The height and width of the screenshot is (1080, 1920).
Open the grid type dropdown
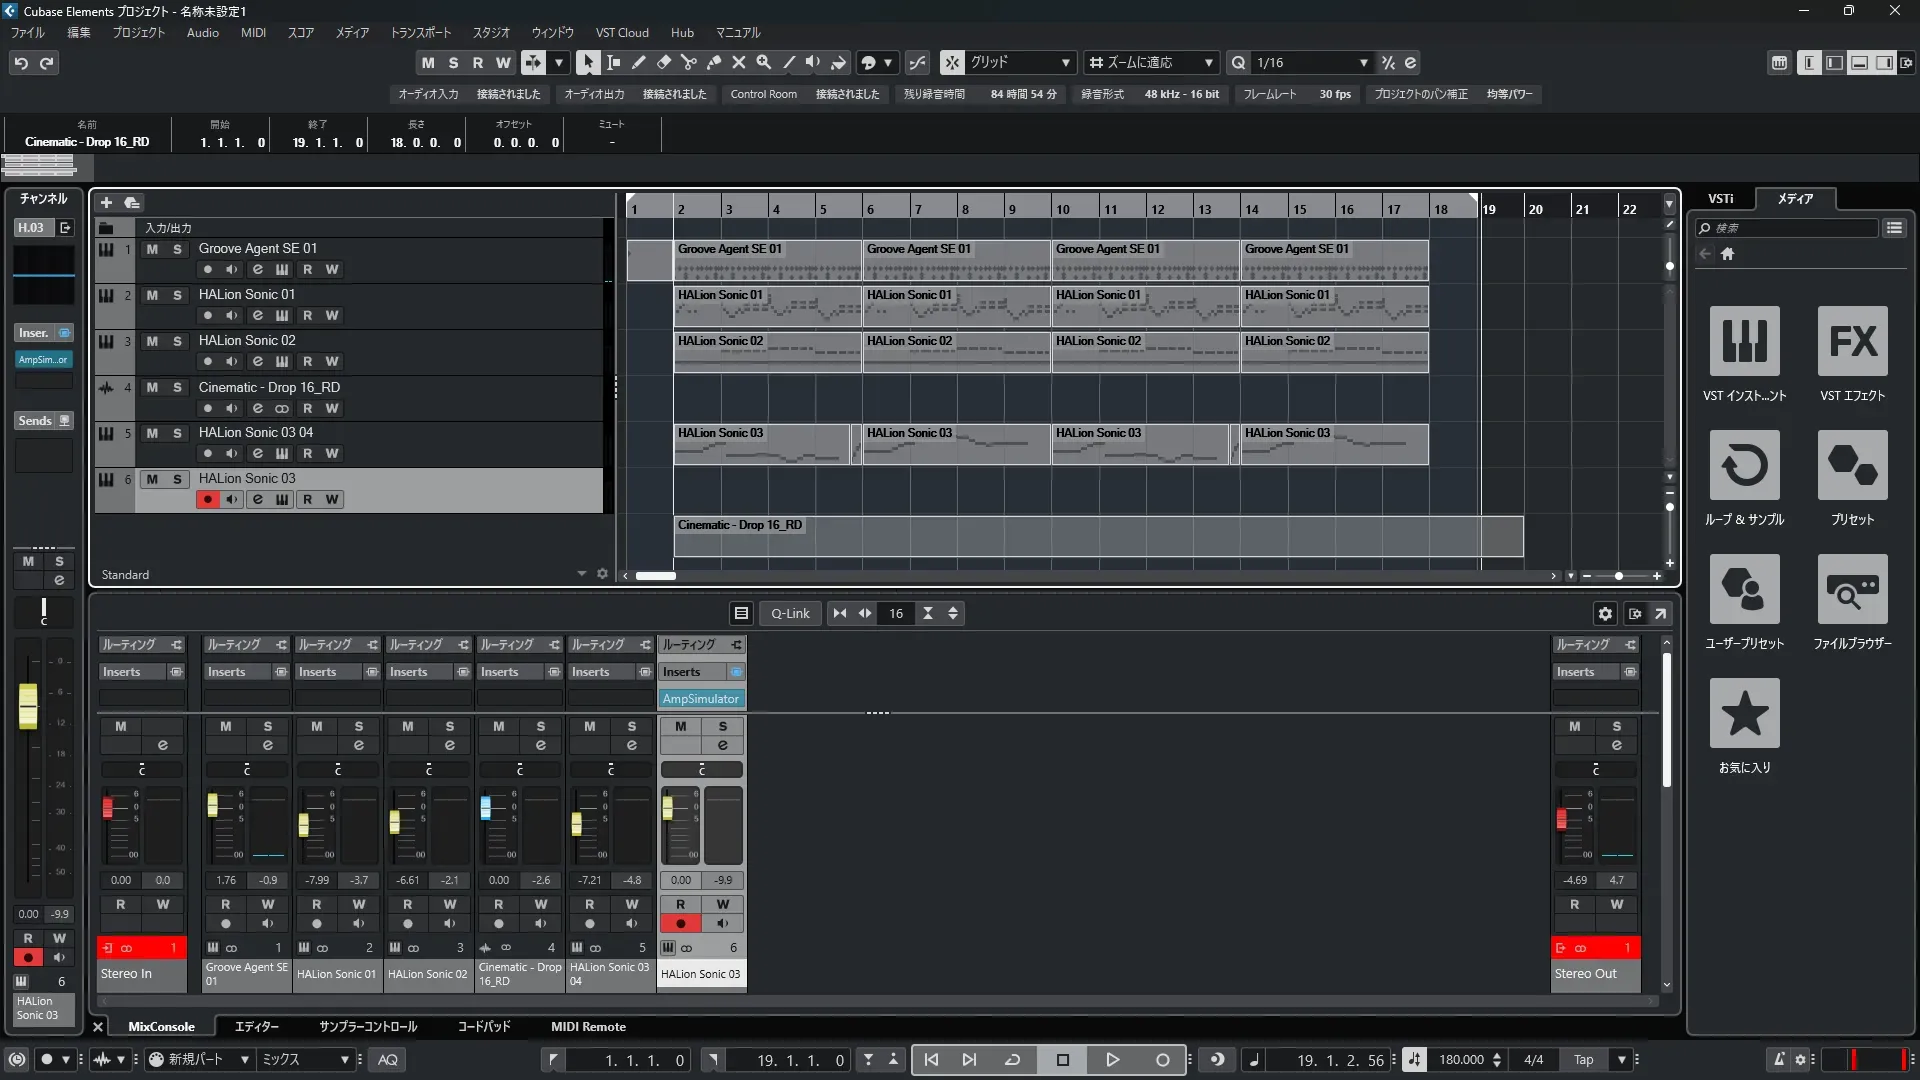(1066, 62)
